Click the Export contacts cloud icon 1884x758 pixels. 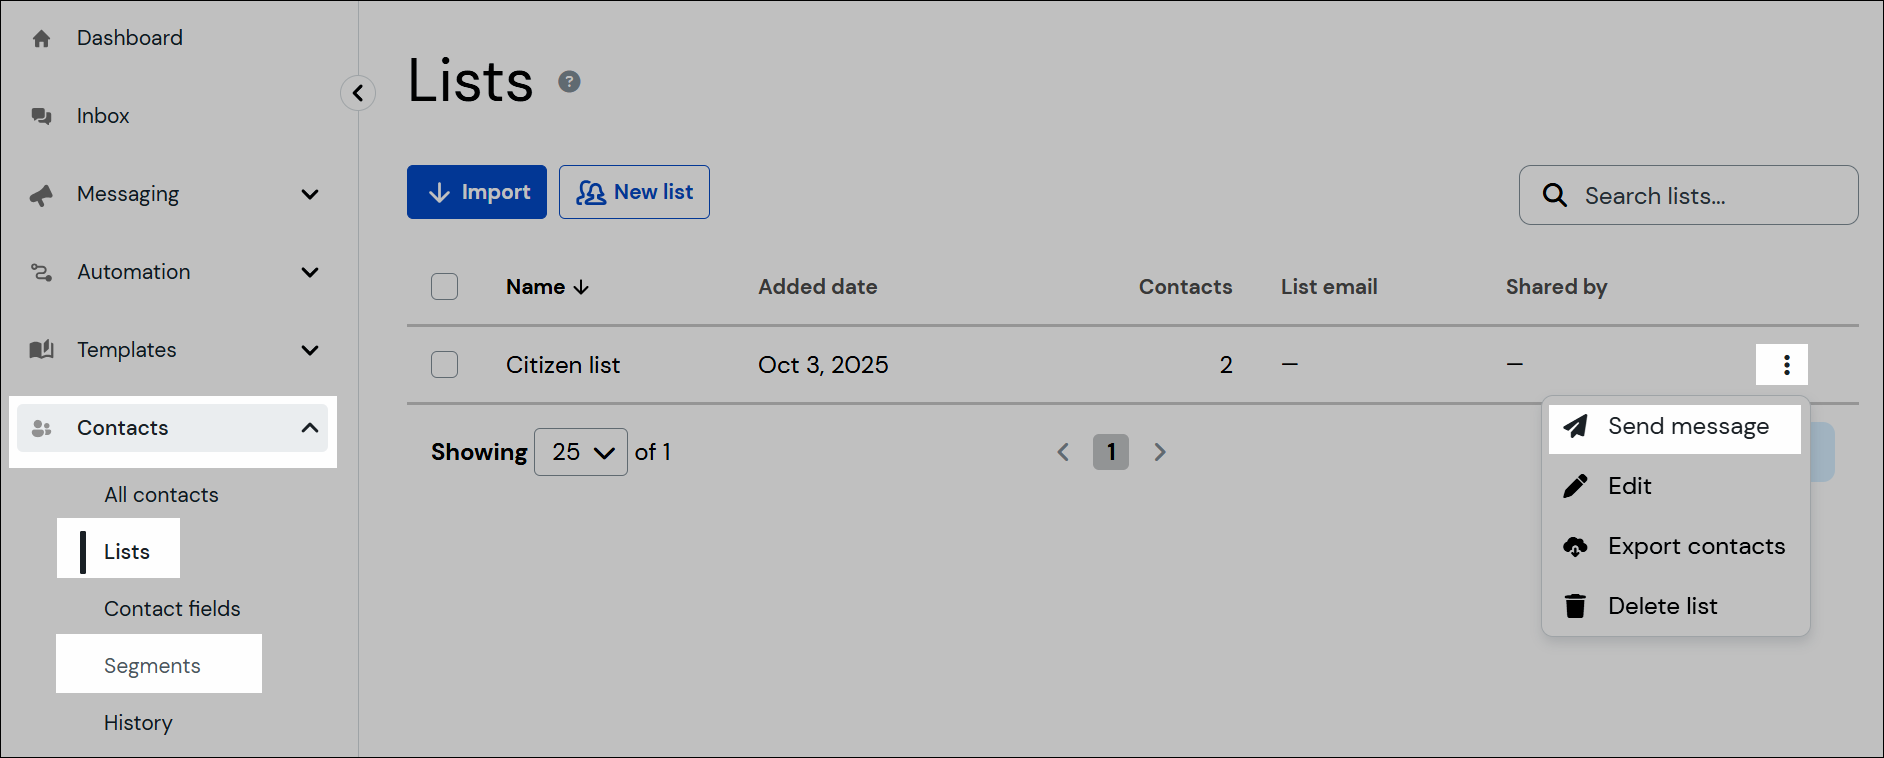coord(1575,546)
